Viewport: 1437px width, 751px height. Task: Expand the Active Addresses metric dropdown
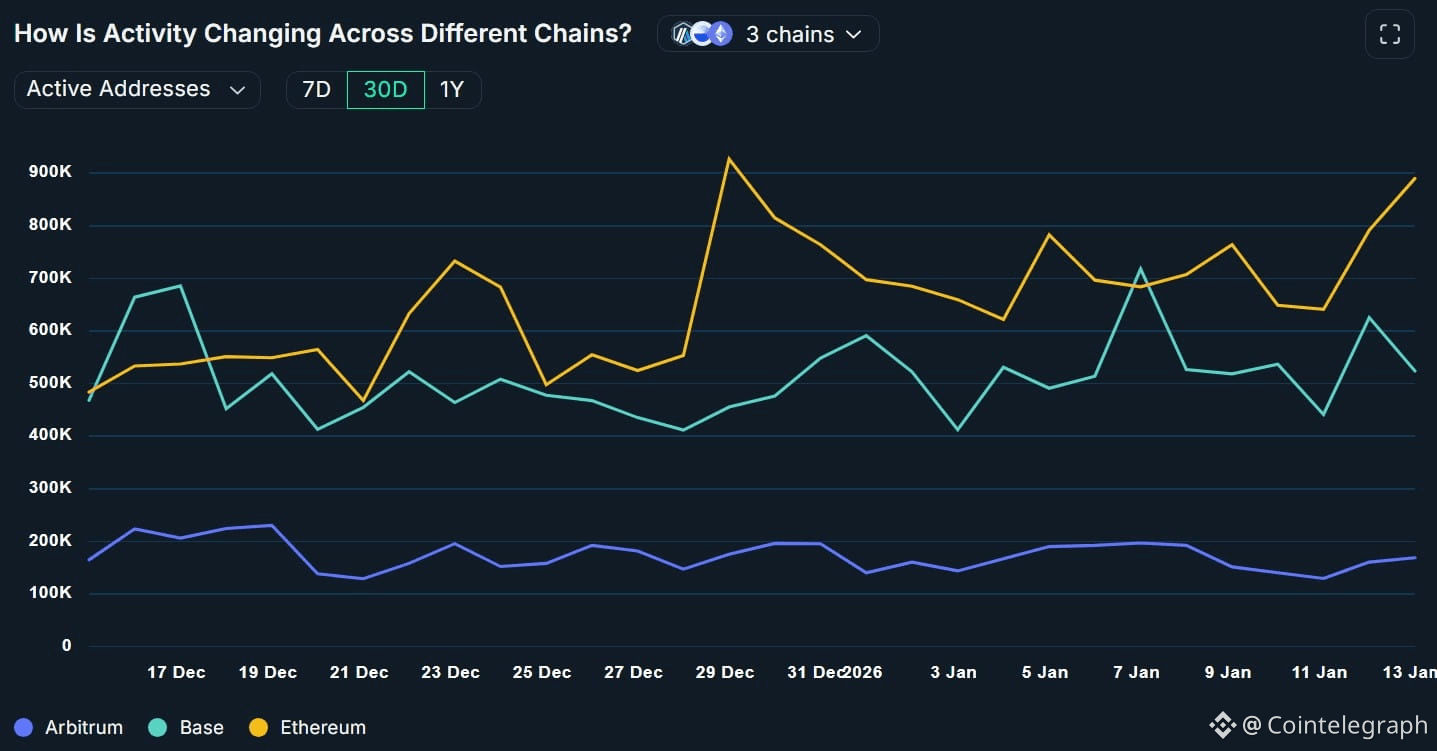pos(137,89)
